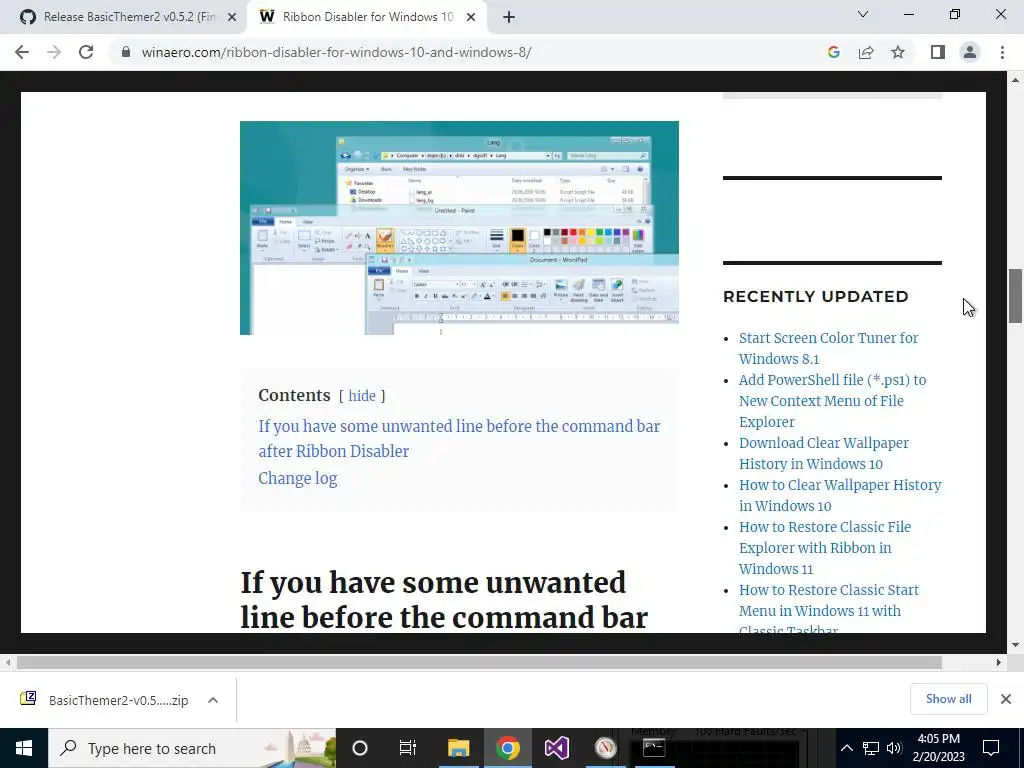This screenshot has height=768, width=1024.
Task: Click Show all downloads
Action: [948, 699]
